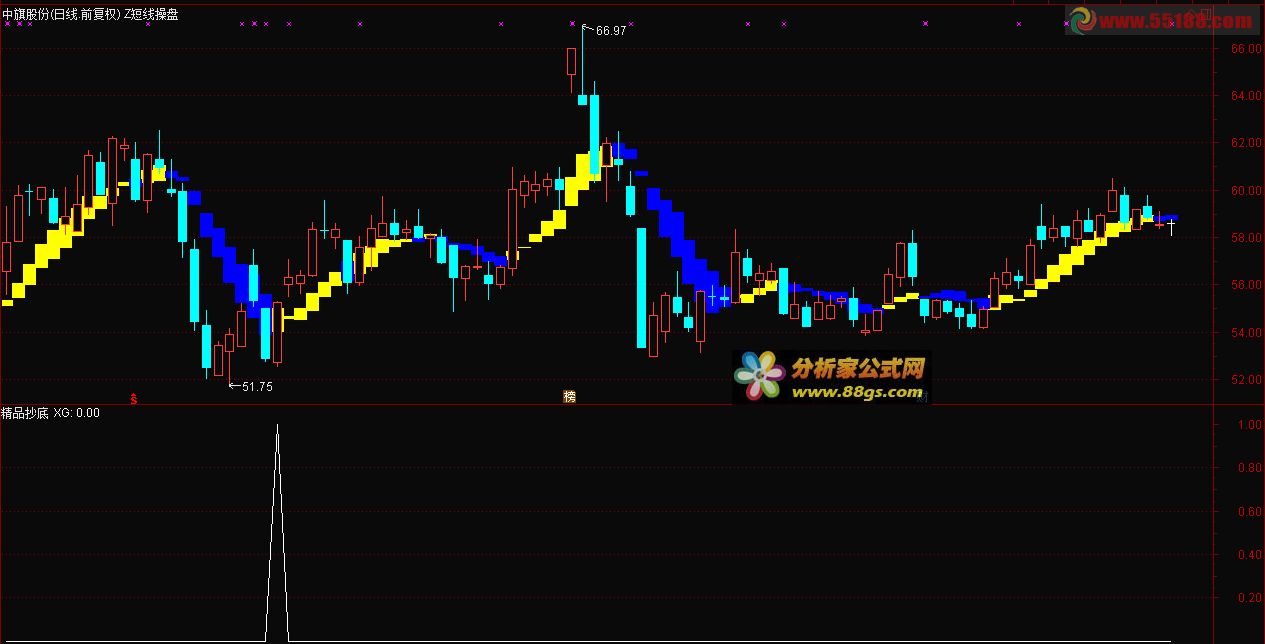Click the 51.75 low price label
The width and height of the screenshot is (1265, 644).
[x=257, y=386]
